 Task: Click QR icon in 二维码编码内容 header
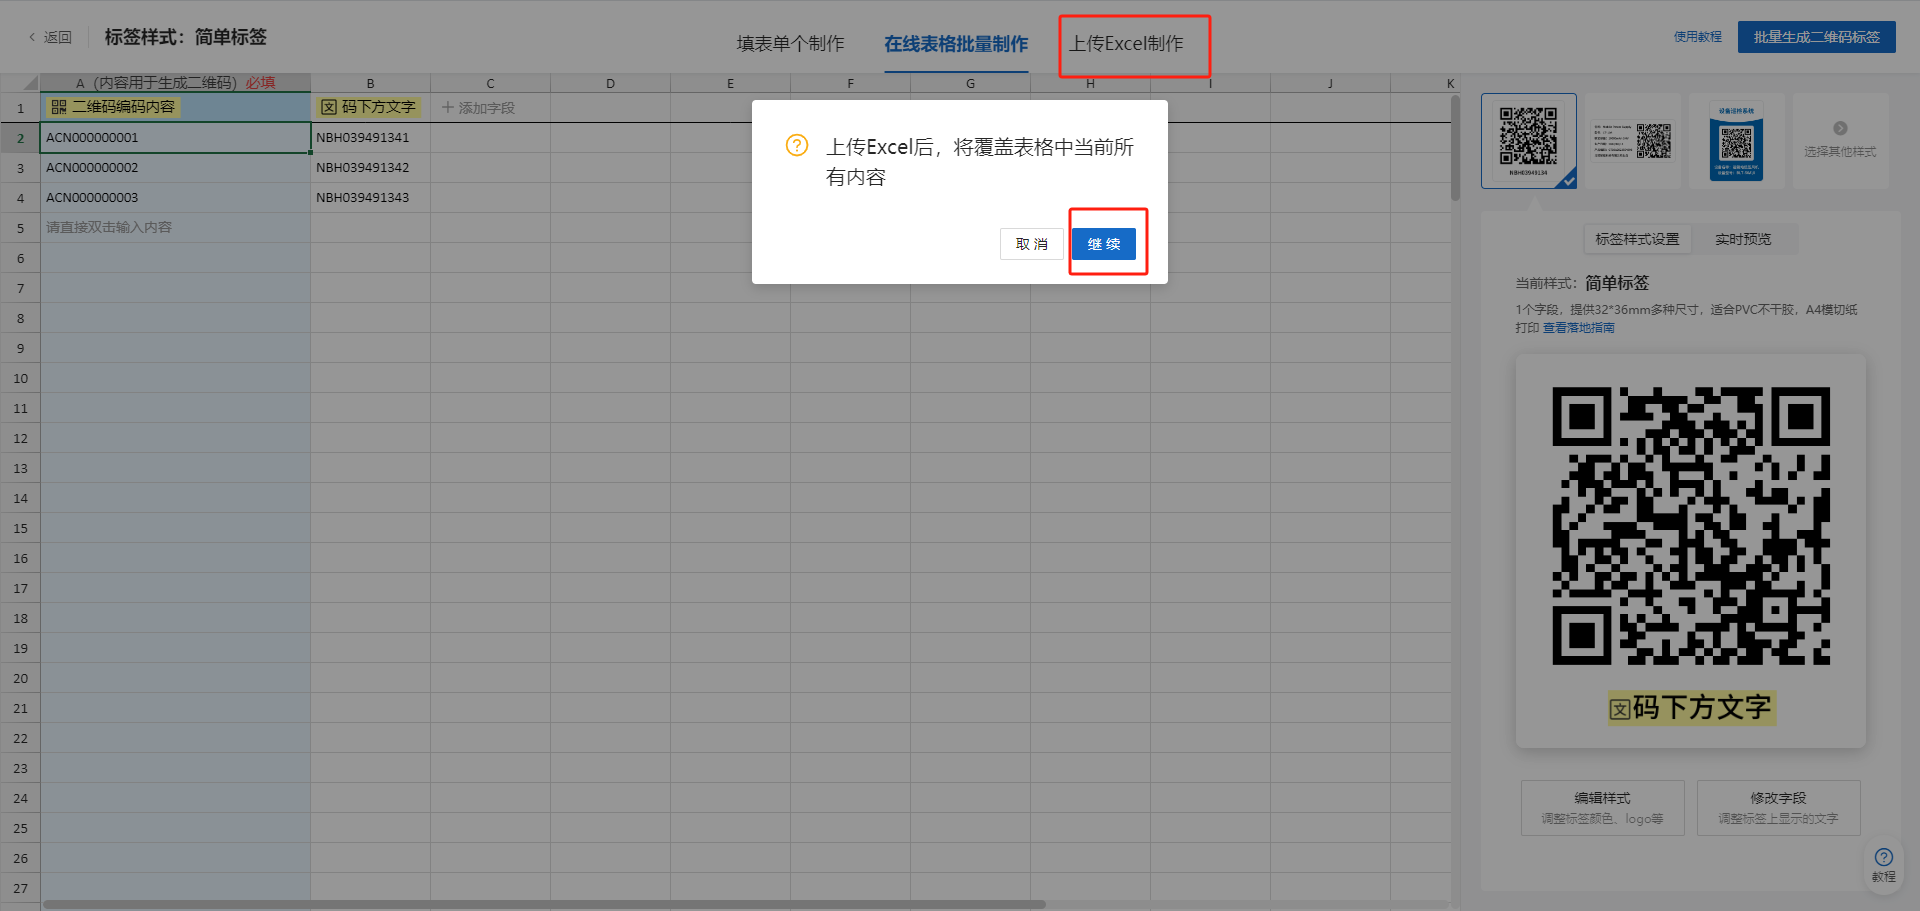pyautogui.click(x=59, y=107)
